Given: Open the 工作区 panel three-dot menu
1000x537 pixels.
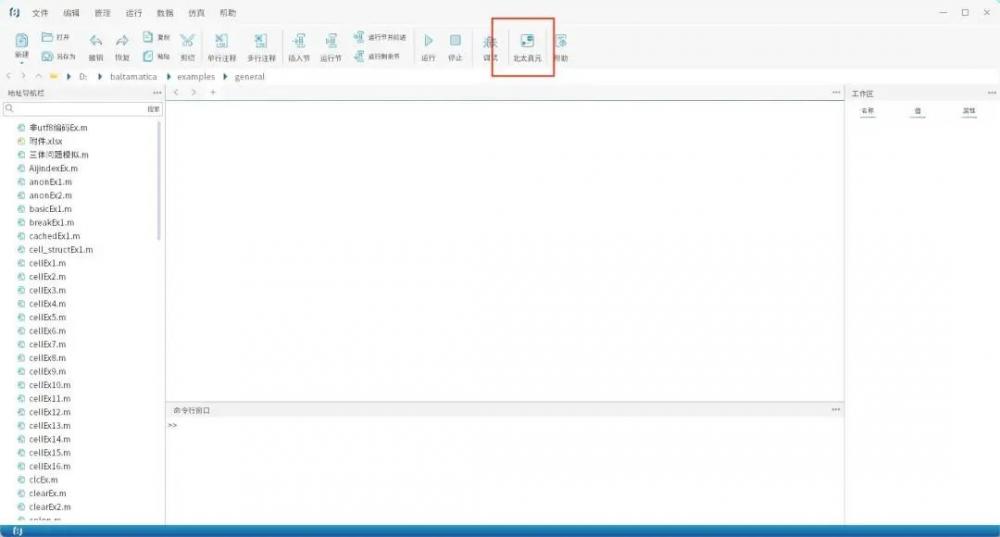Looking at the screenshot, I should click(991, 93).
